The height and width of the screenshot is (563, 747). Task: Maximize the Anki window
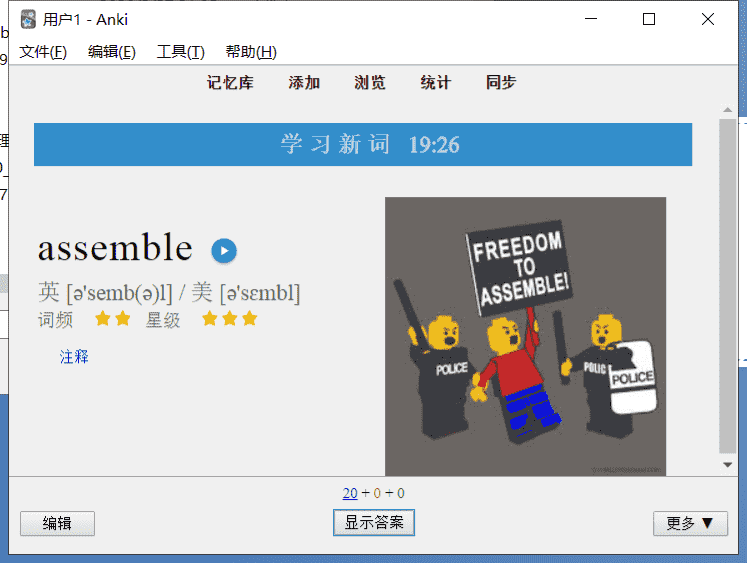click(649, 19)
